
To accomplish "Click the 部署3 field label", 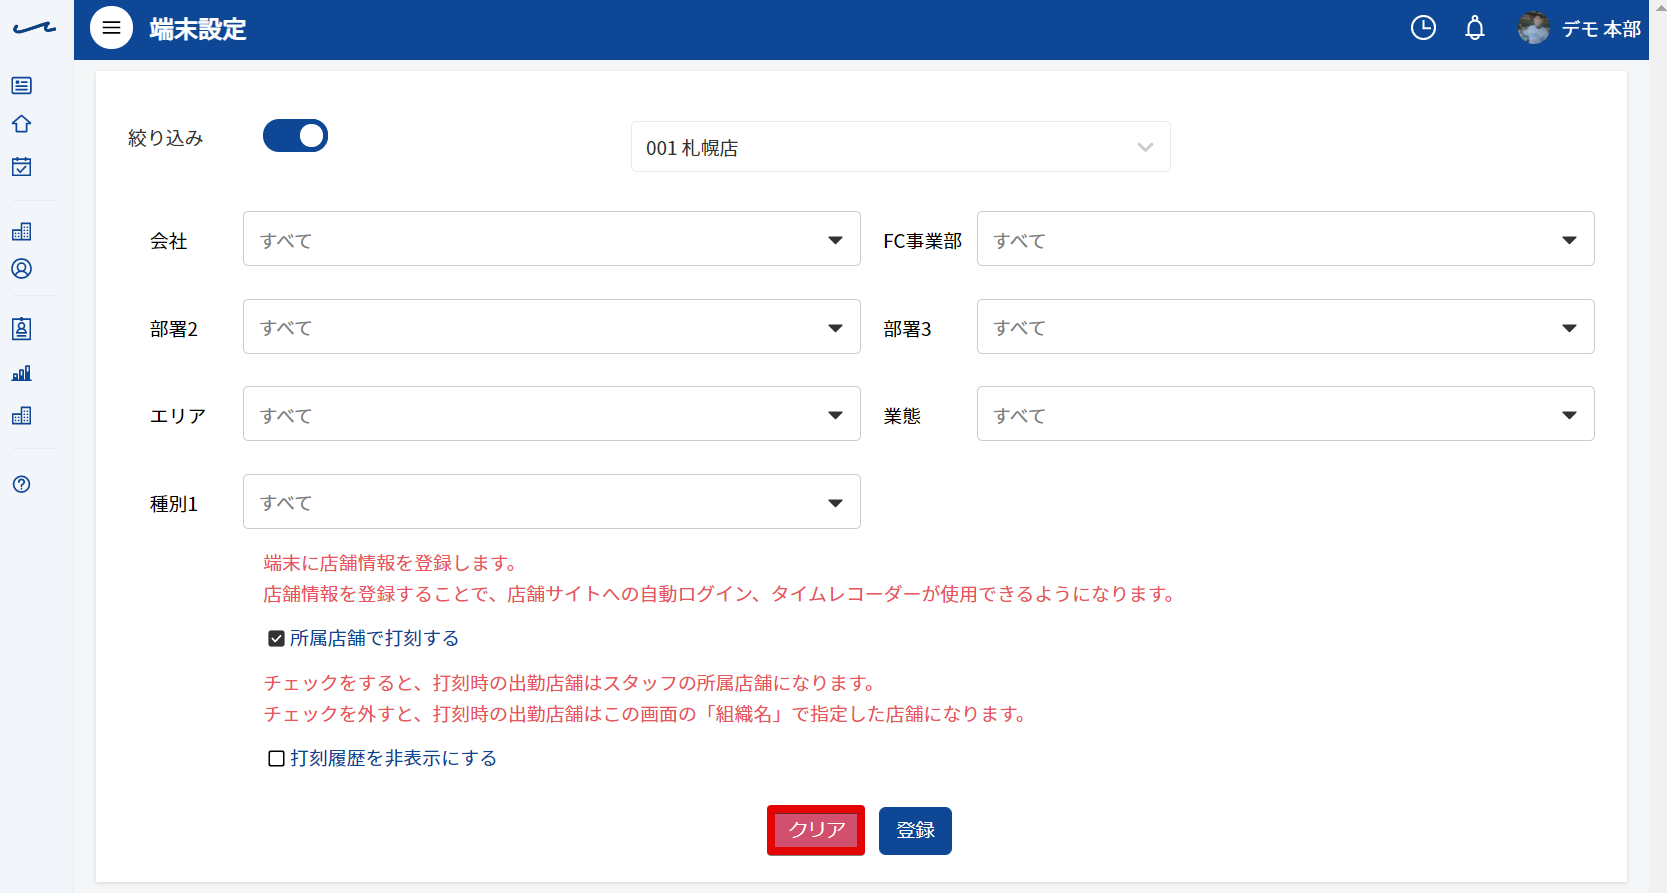I will click(908, 329).
